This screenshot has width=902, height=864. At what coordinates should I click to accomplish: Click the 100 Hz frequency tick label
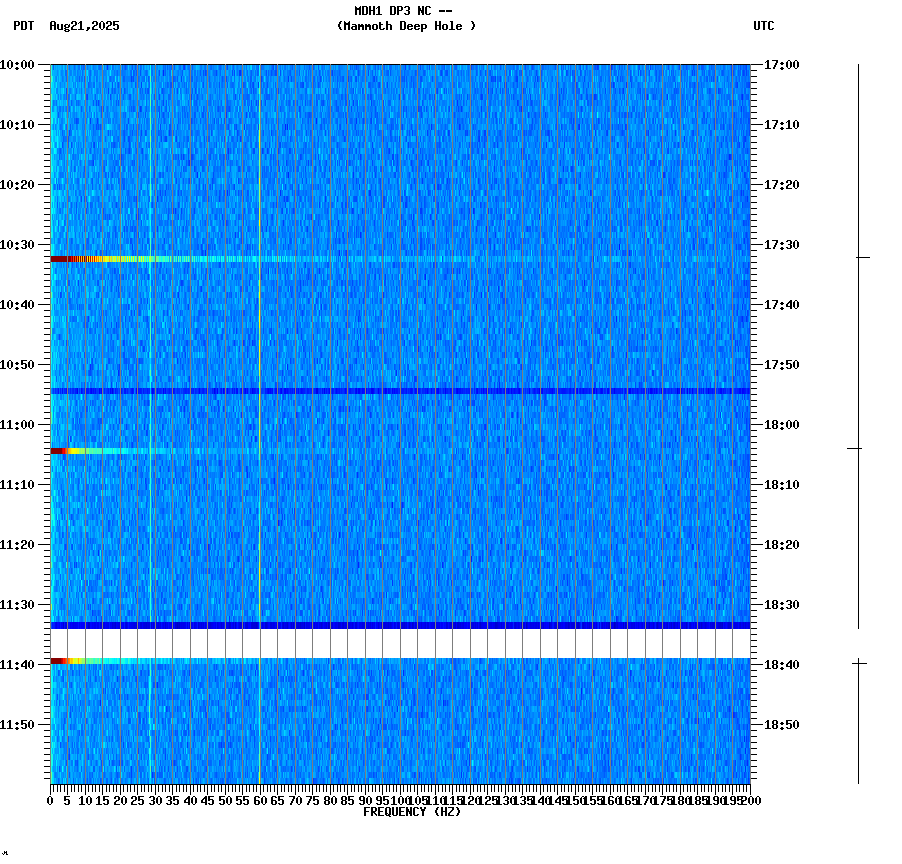[400, 800]
